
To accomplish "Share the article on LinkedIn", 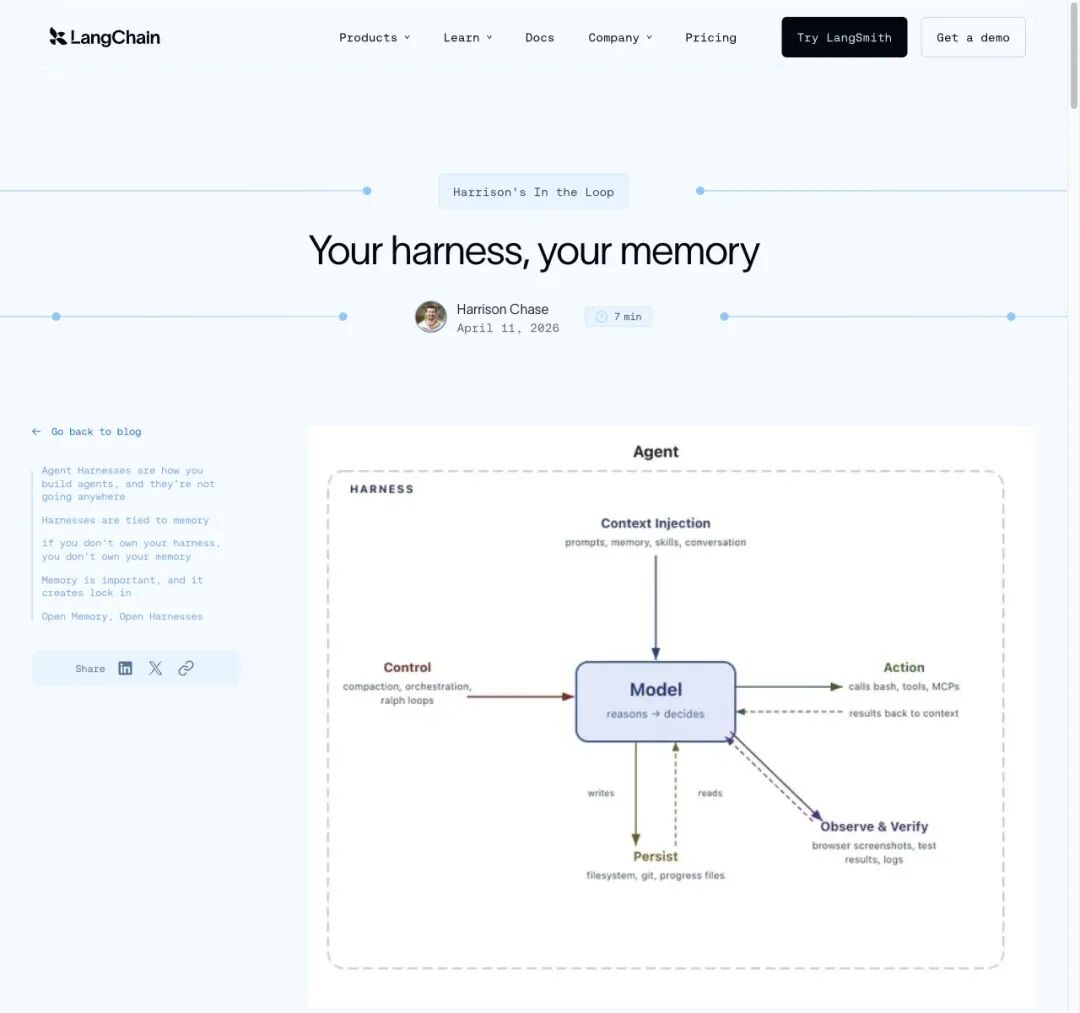I will click(x=125, y=668).
